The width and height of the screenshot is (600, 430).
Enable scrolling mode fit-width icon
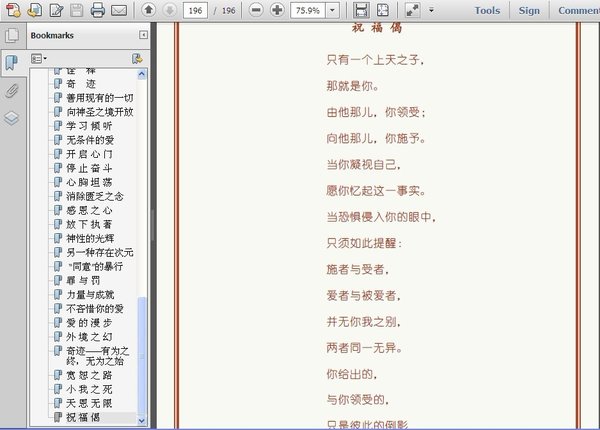point(361,10)
